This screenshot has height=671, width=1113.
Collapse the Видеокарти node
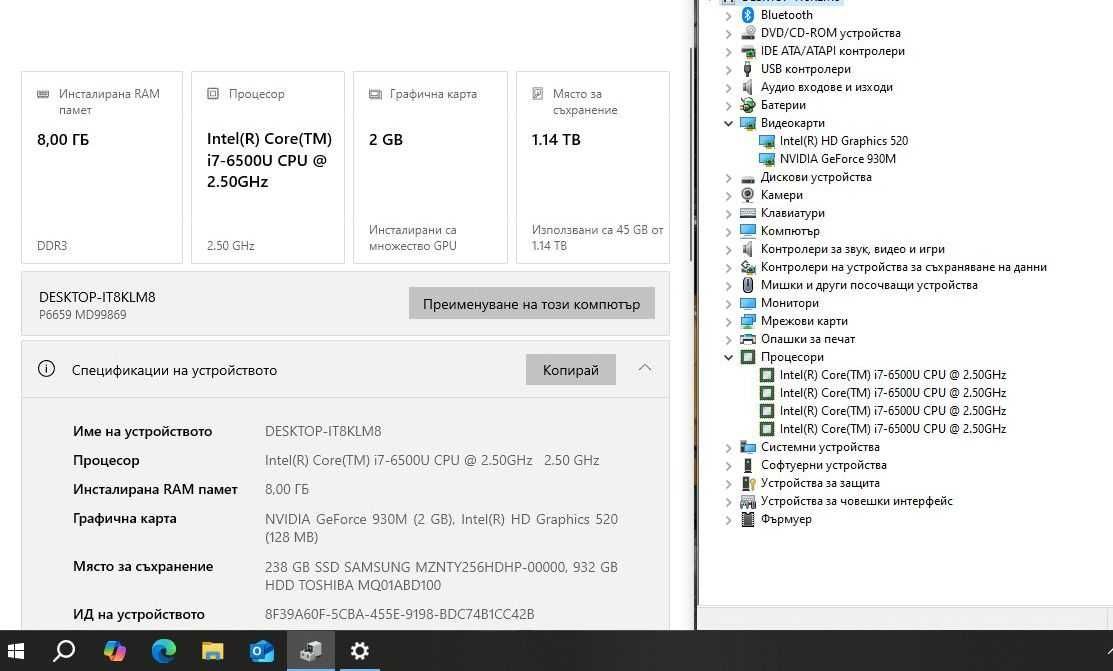pos(728,123)
